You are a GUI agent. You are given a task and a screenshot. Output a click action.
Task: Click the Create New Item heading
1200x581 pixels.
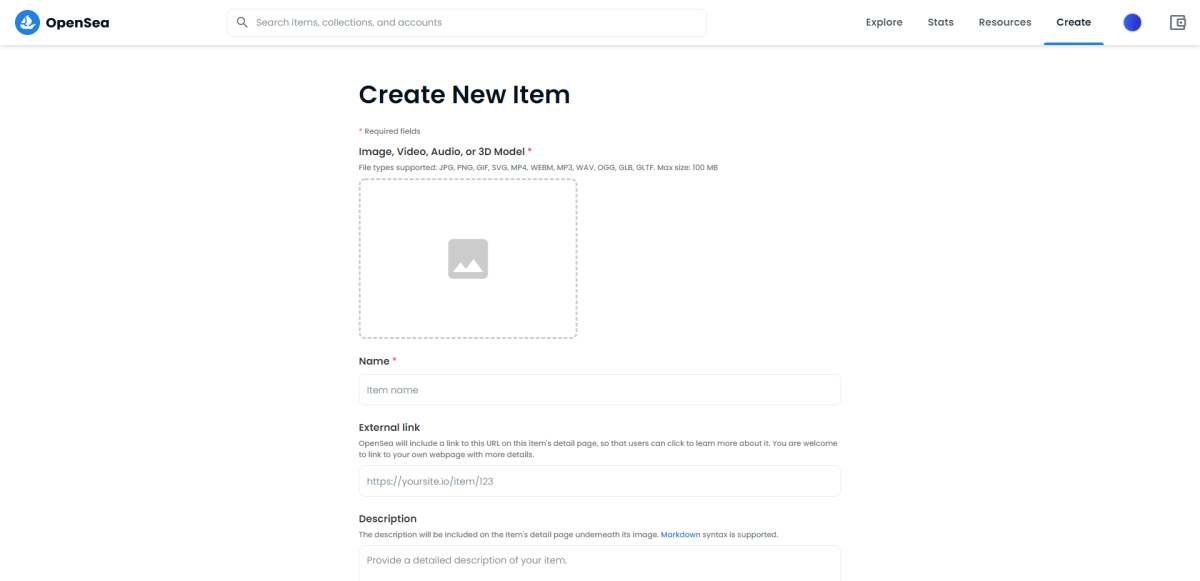(464, 94)
